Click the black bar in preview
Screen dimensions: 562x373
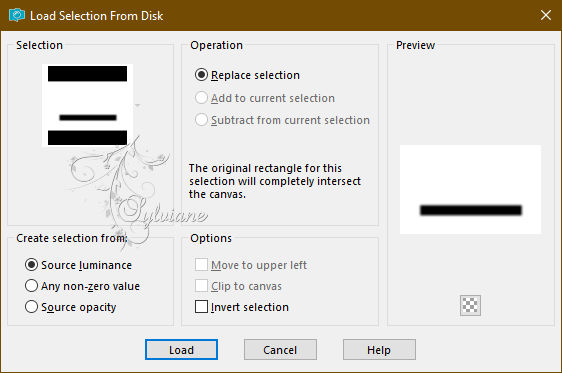point(471,210)
